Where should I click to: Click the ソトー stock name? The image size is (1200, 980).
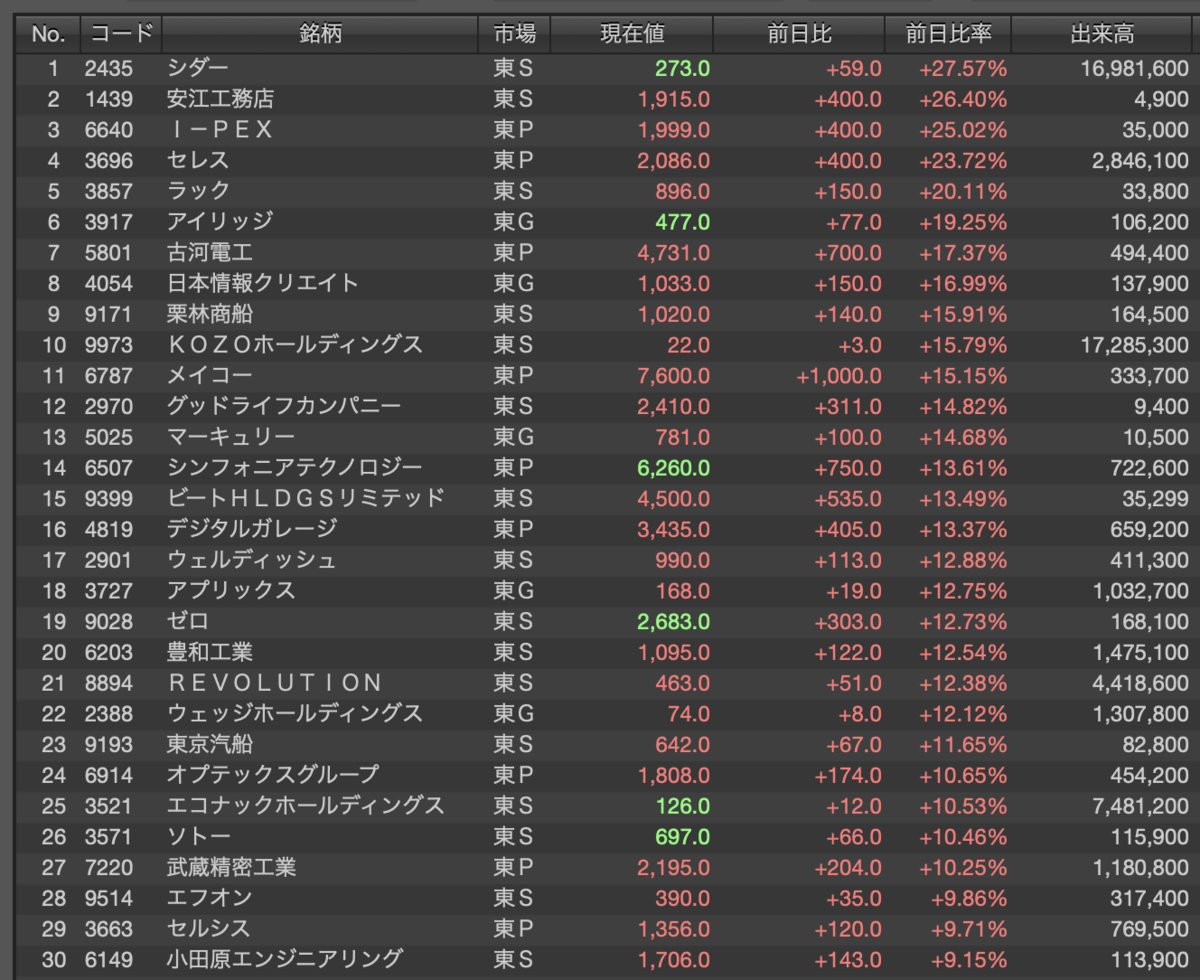coord(198,836)
